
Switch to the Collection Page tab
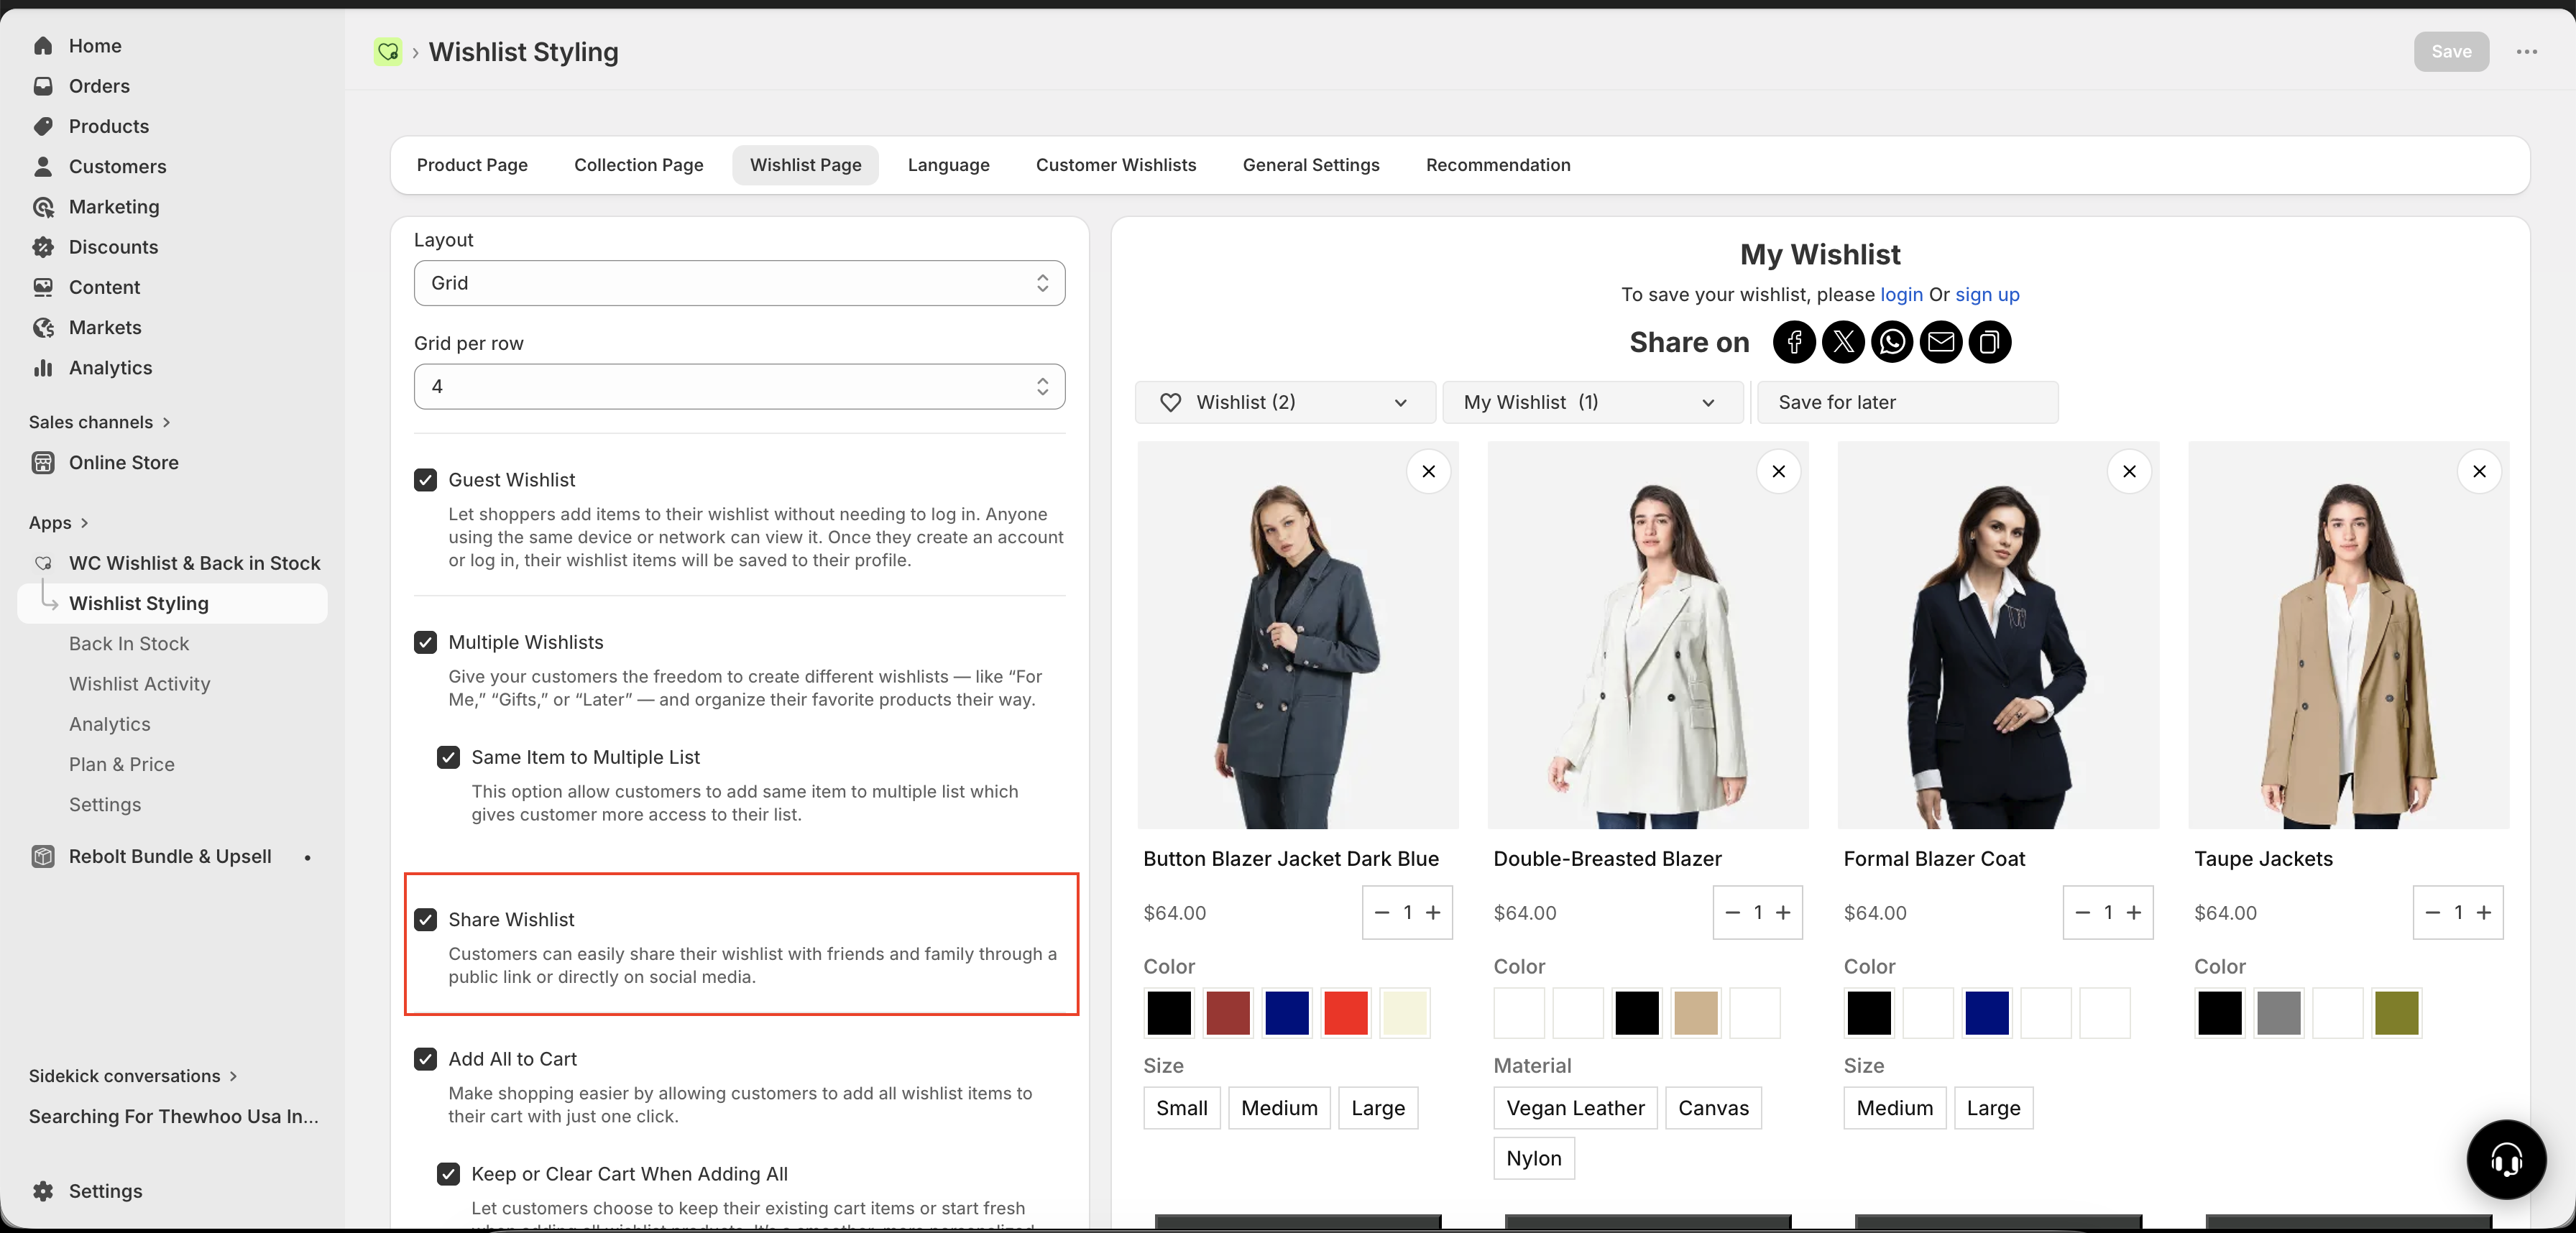pyautogui.click(x=638, y=165)
